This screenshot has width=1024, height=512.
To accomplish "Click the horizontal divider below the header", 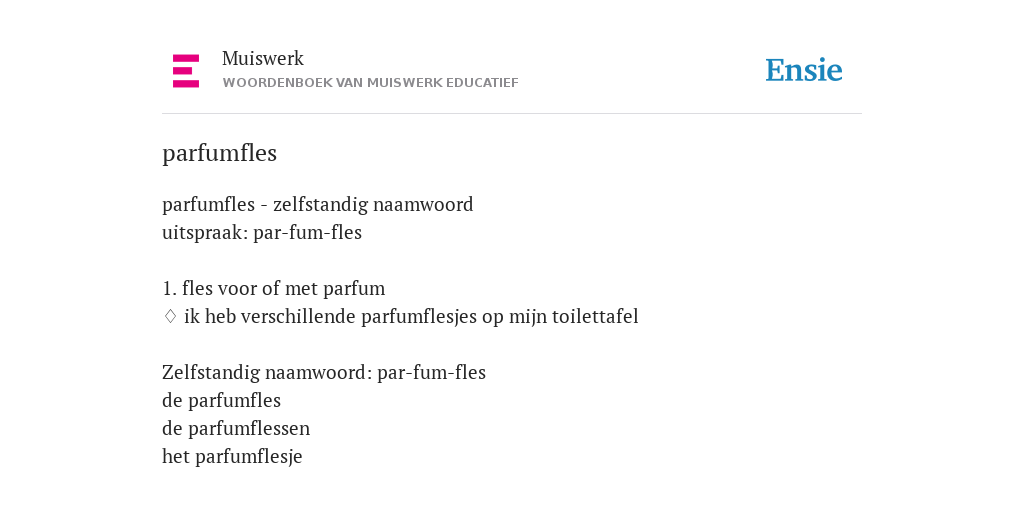I will click(x=512, y=114).
